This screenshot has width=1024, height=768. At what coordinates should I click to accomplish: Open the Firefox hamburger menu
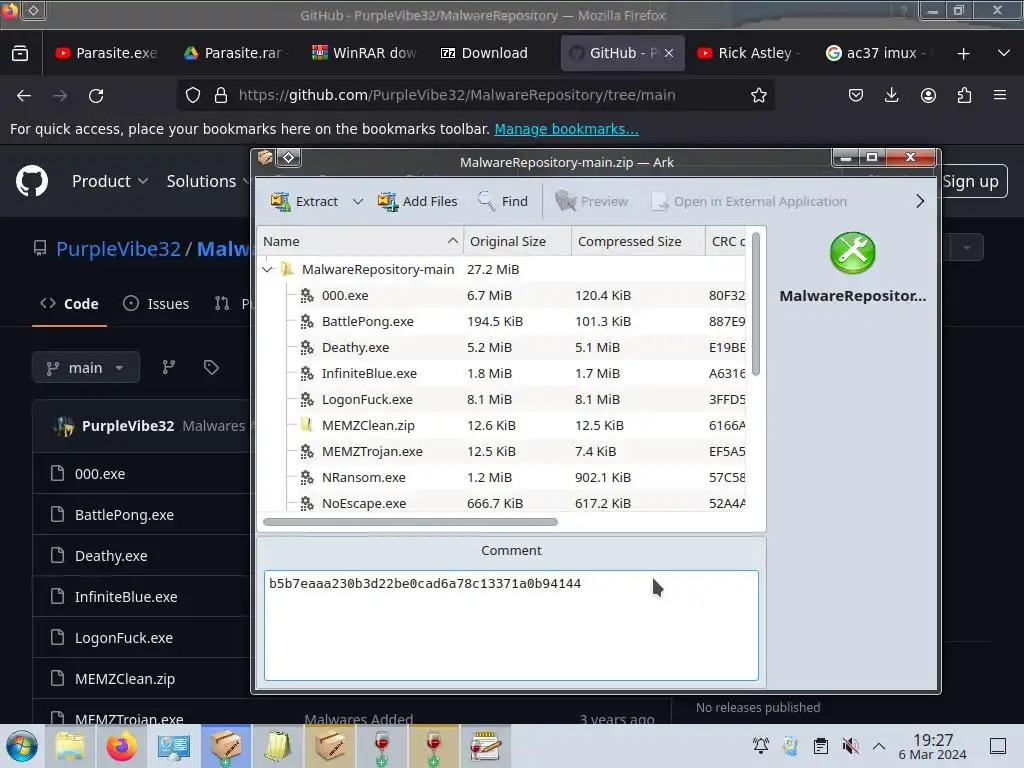coord(1000,95)
